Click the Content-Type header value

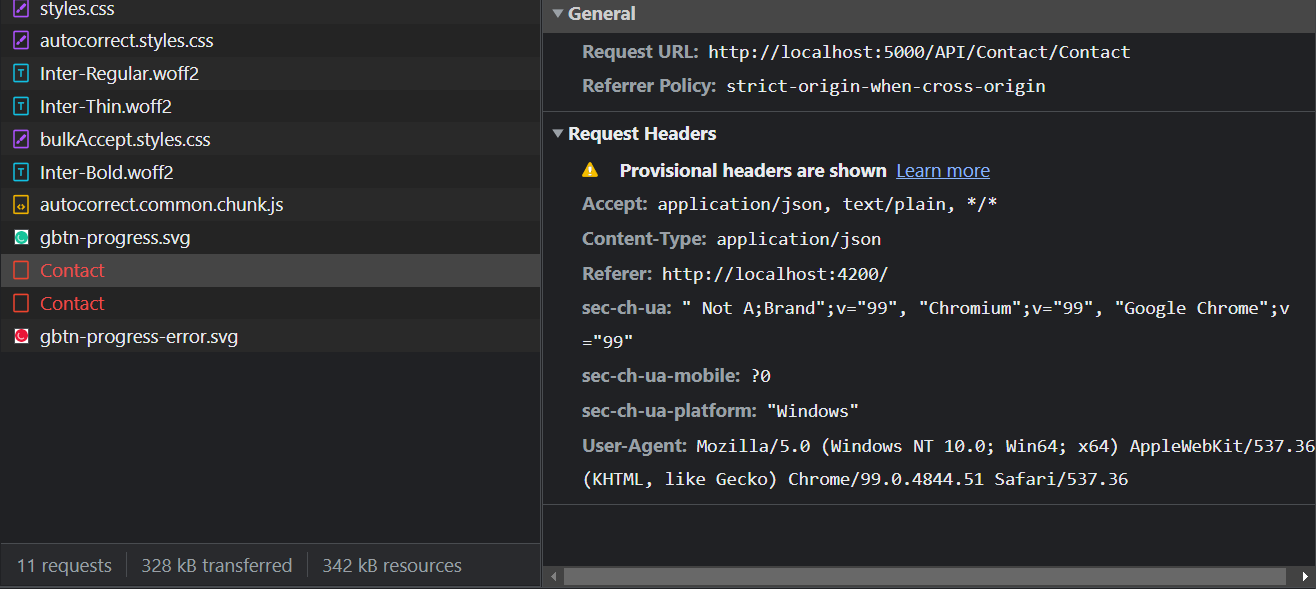[x=799, y=239]
